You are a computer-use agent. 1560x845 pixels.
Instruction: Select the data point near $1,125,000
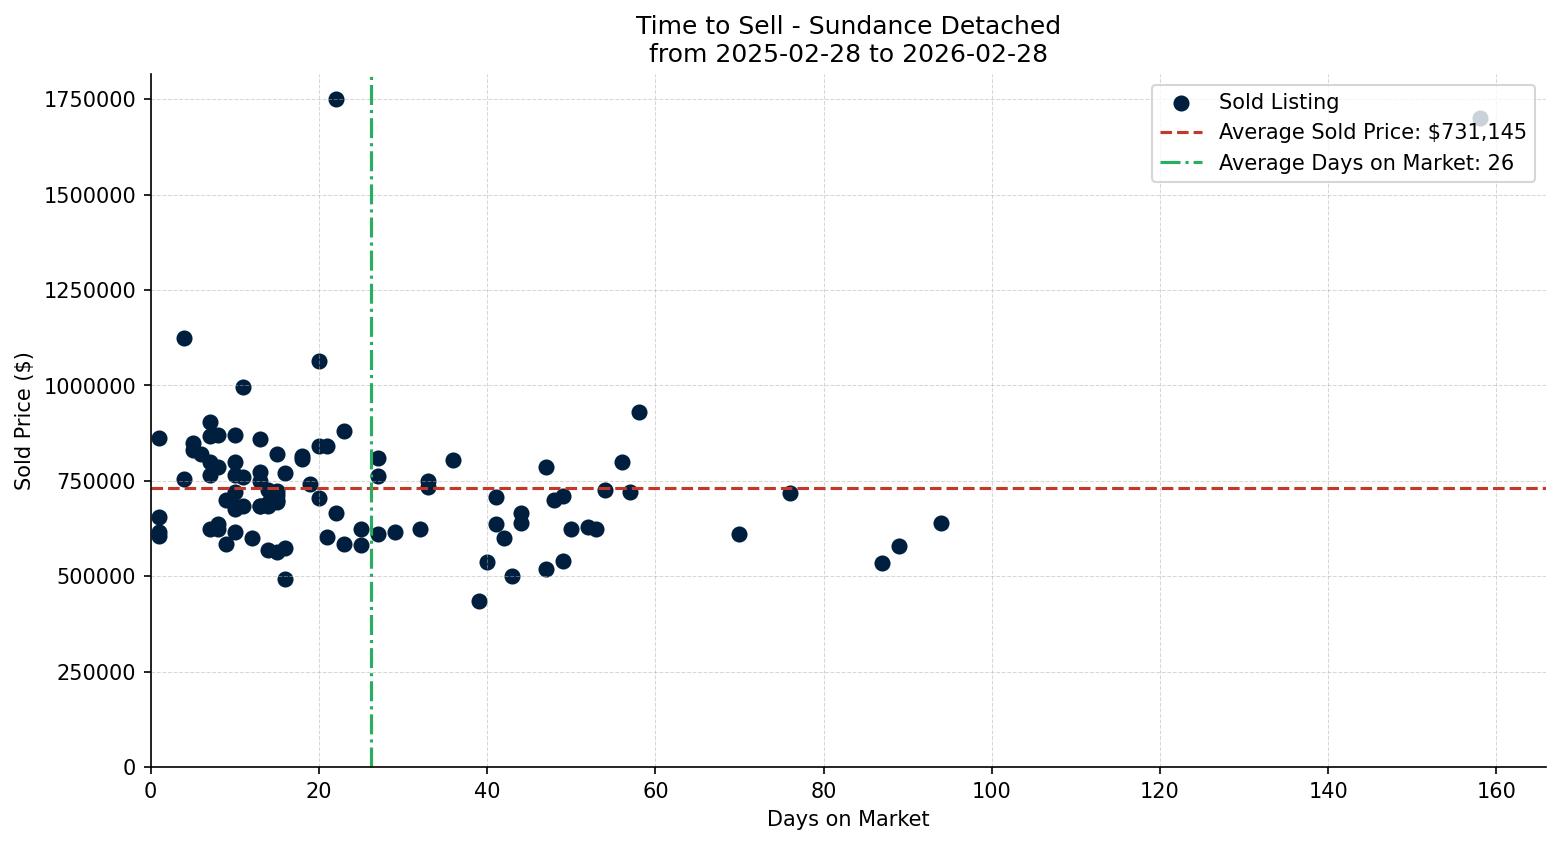tap(184, 338)
